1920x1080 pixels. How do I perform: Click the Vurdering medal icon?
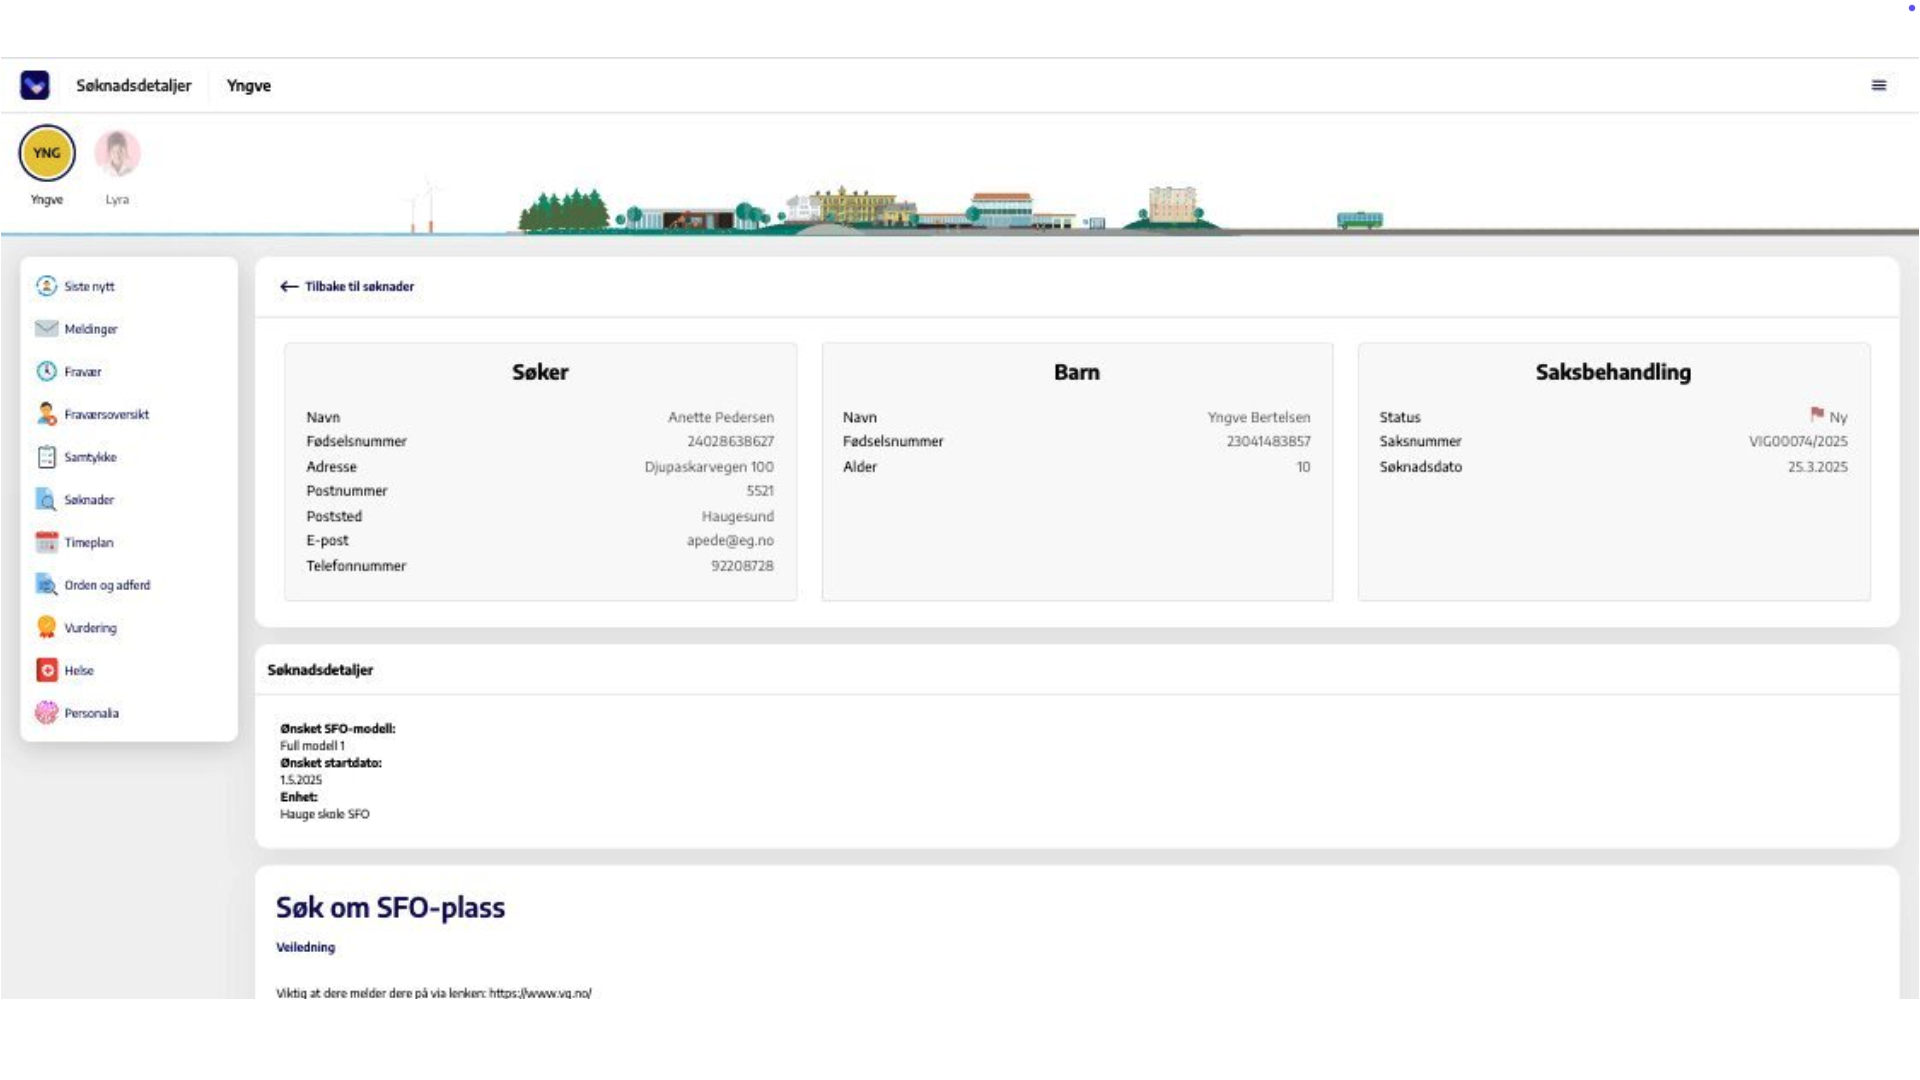pos(46,628)
